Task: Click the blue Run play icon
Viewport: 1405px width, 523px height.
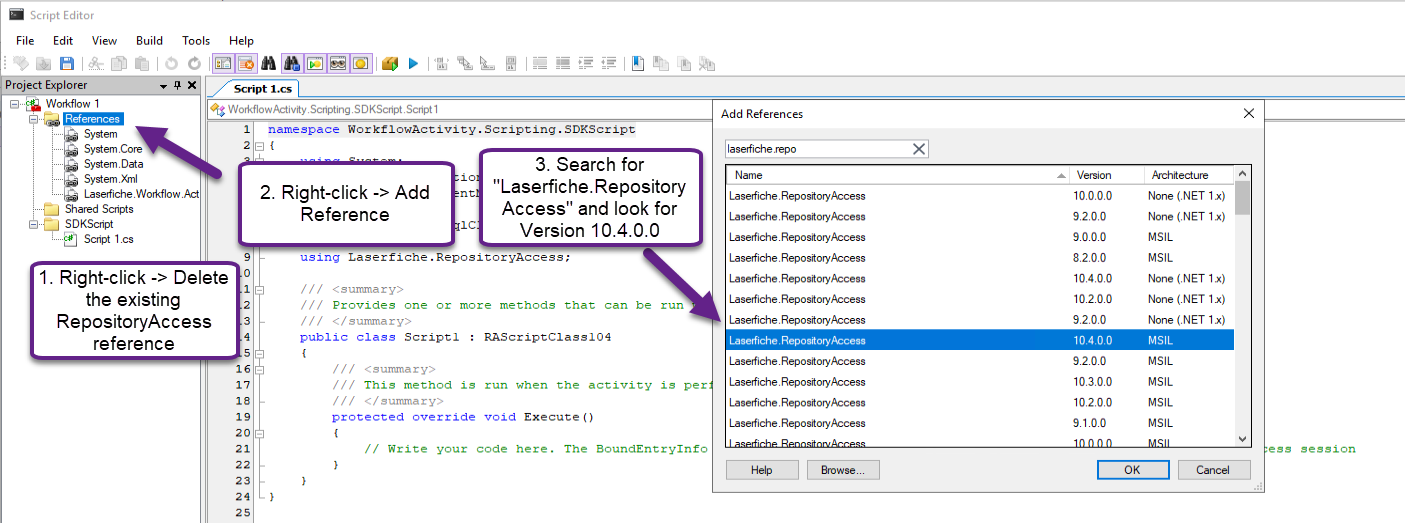Action: pyautogui.click(x=413, y=63)
